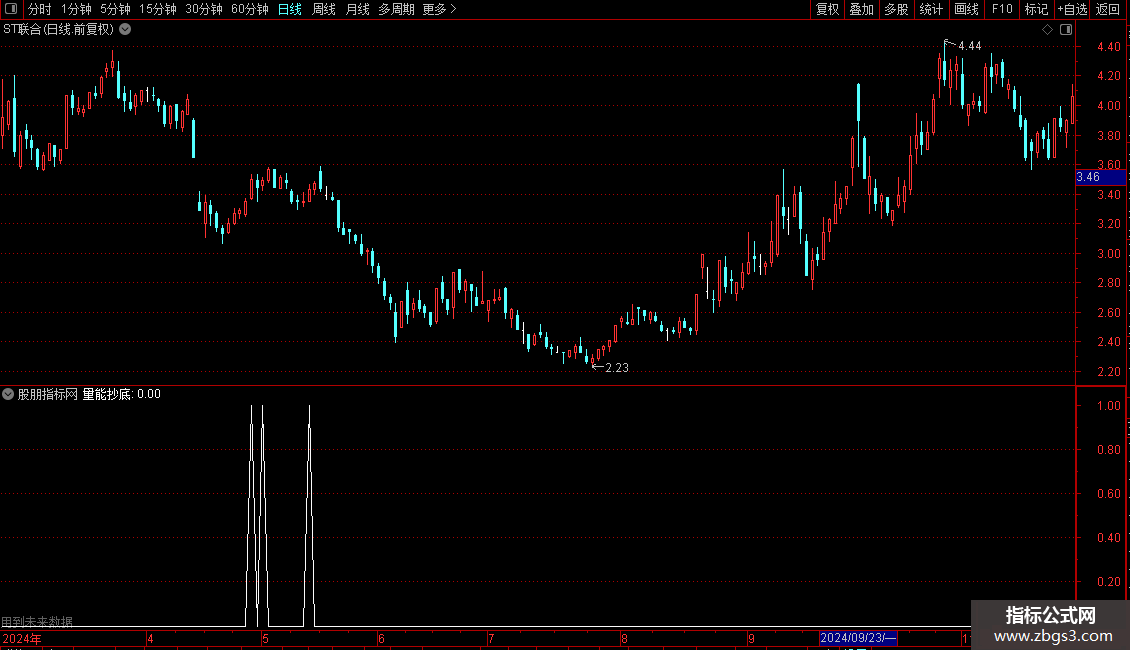1130x650 pixels.
Task: Click the 股朋指标网 indicator name
Action: coord(48,394)
